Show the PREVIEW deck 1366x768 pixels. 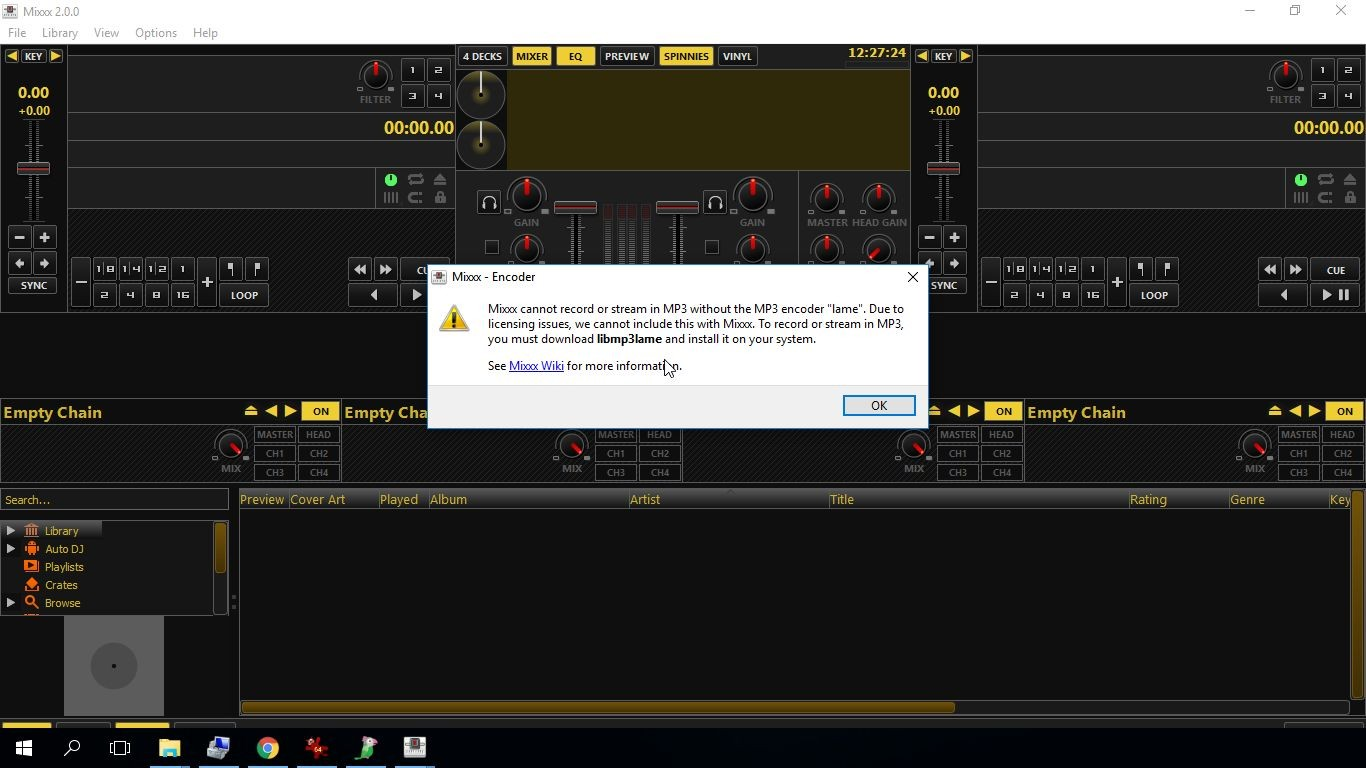coord(627,57)
